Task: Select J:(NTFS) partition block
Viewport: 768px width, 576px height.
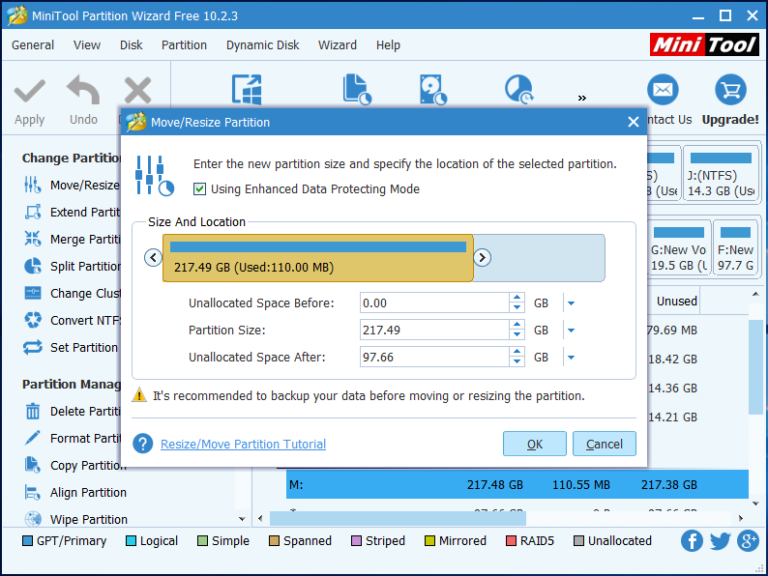Action: [721, 173]
